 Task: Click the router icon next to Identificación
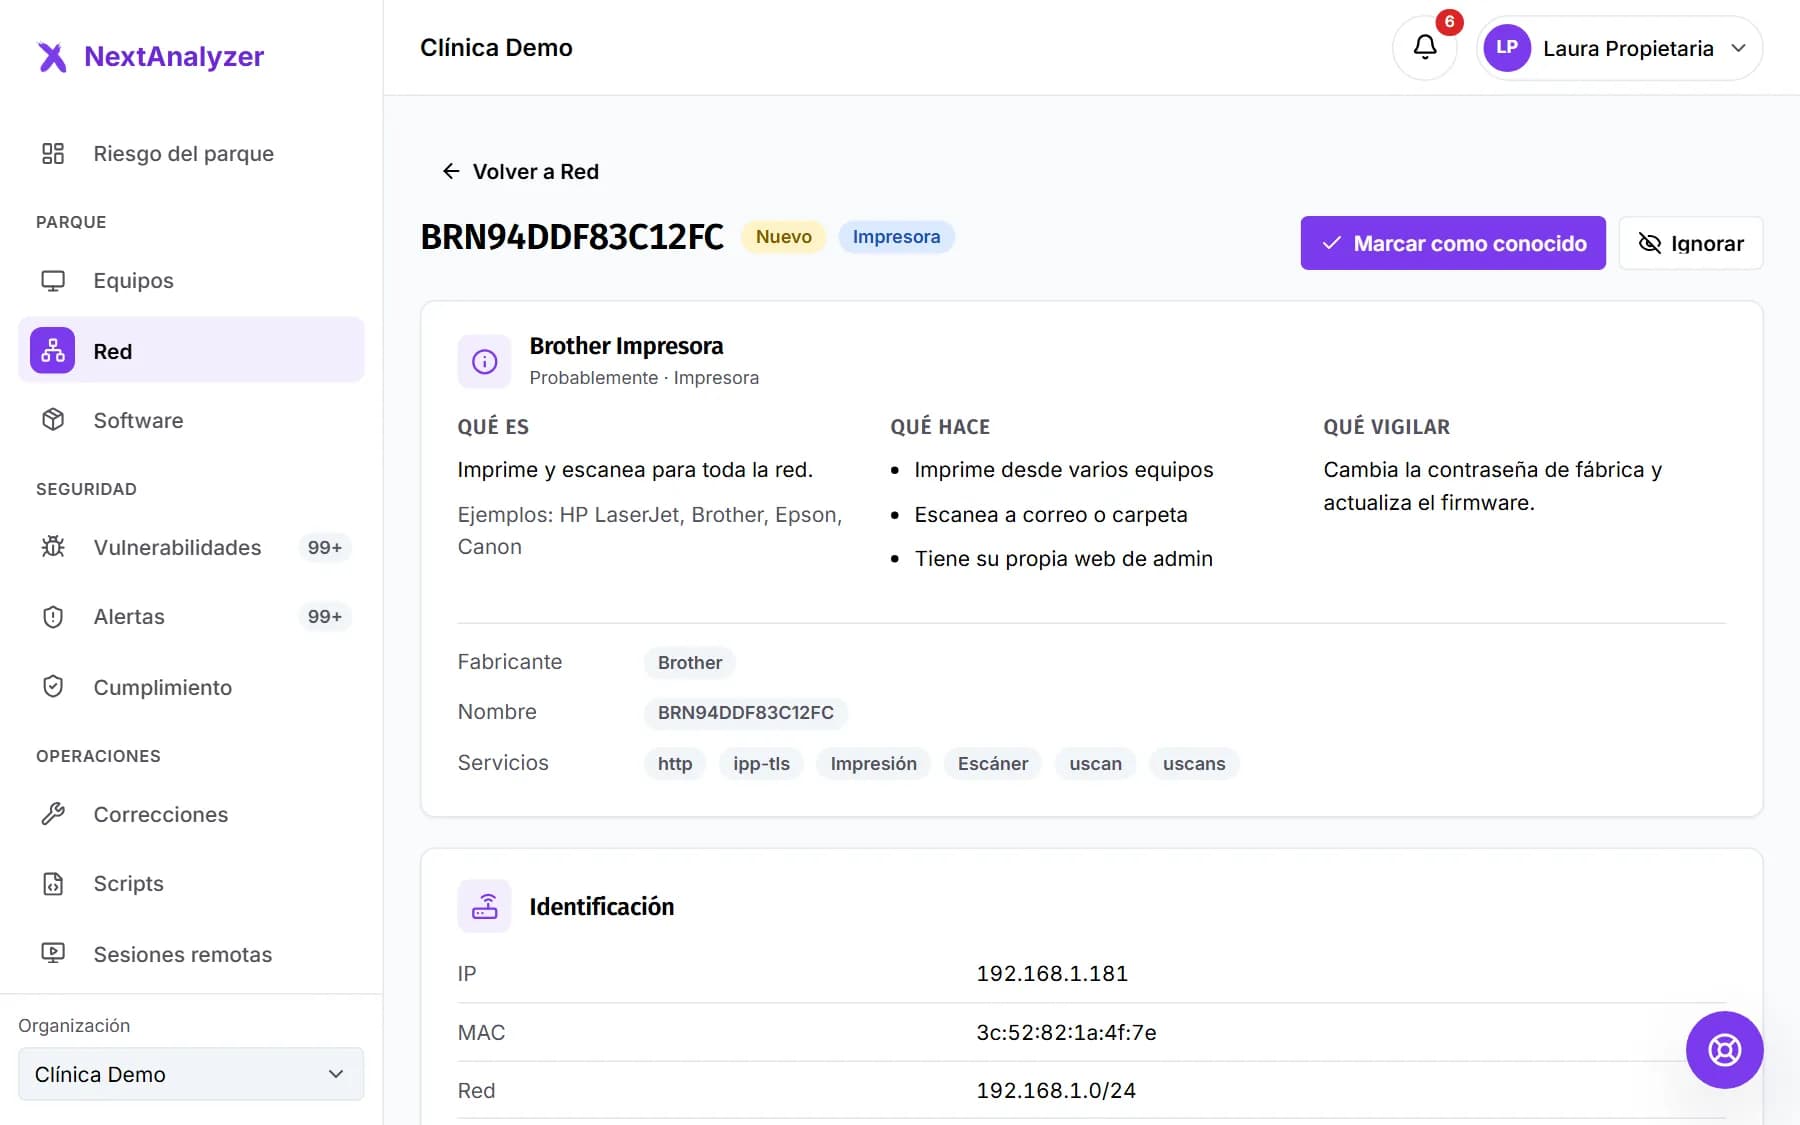[x=484, y=906]
